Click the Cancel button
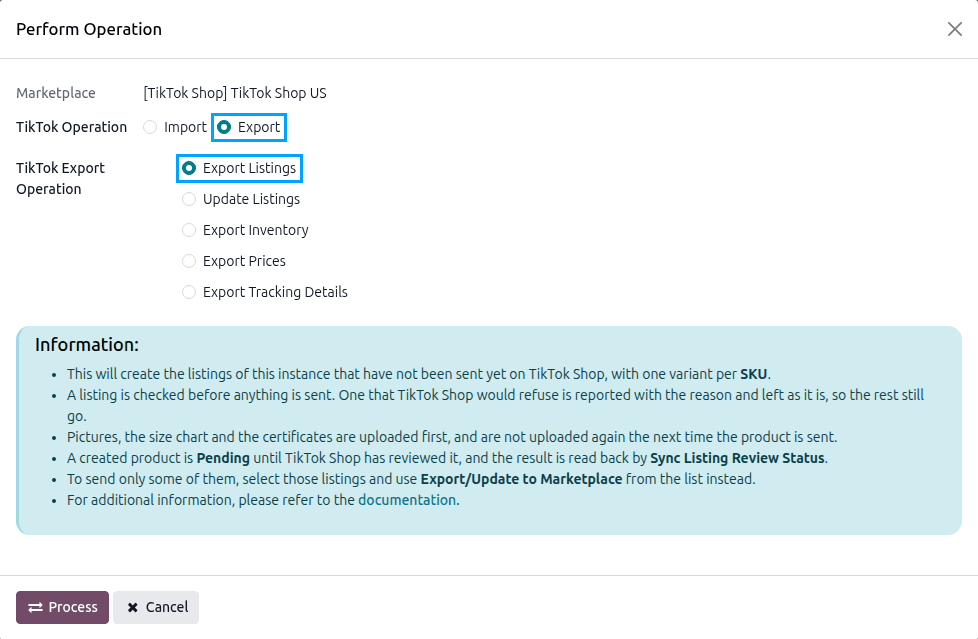The height and width of the screenshot is (639, 978). tap(156, 607)
